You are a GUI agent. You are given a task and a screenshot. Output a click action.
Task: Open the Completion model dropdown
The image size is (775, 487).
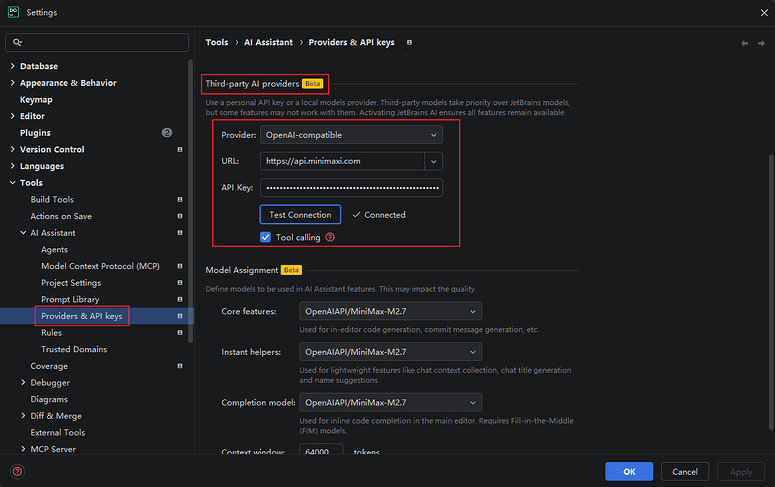point(390,402)
